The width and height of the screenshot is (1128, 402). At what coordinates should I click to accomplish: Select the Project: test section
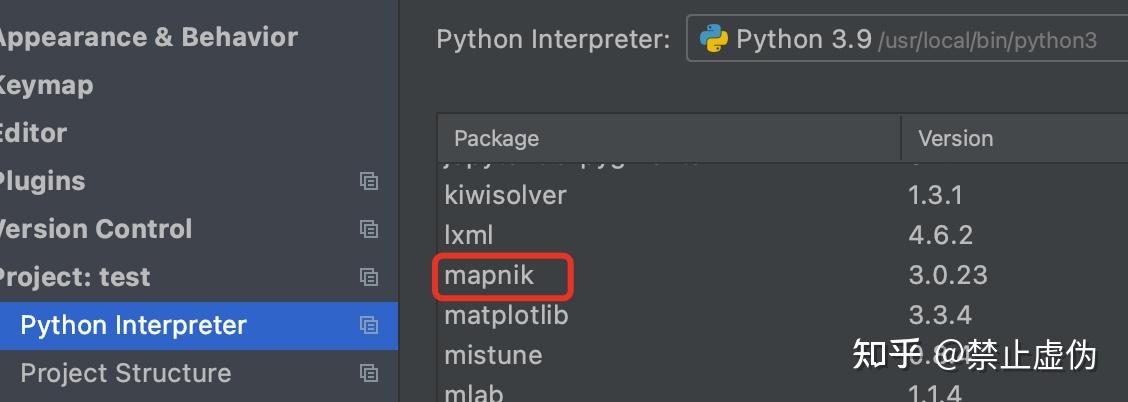[x=74, y=277]
